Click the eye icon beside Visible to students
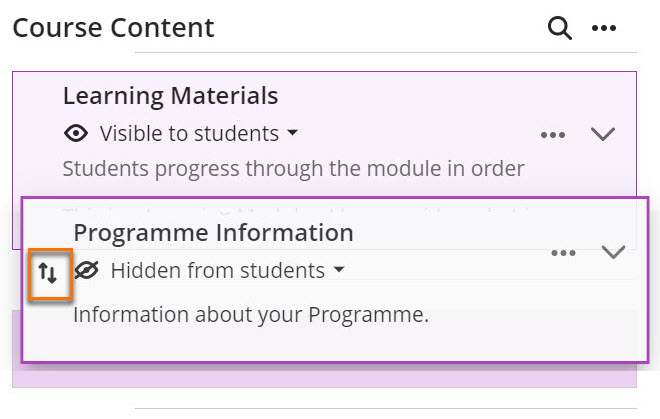660x419 pixels. coord(76,134)
